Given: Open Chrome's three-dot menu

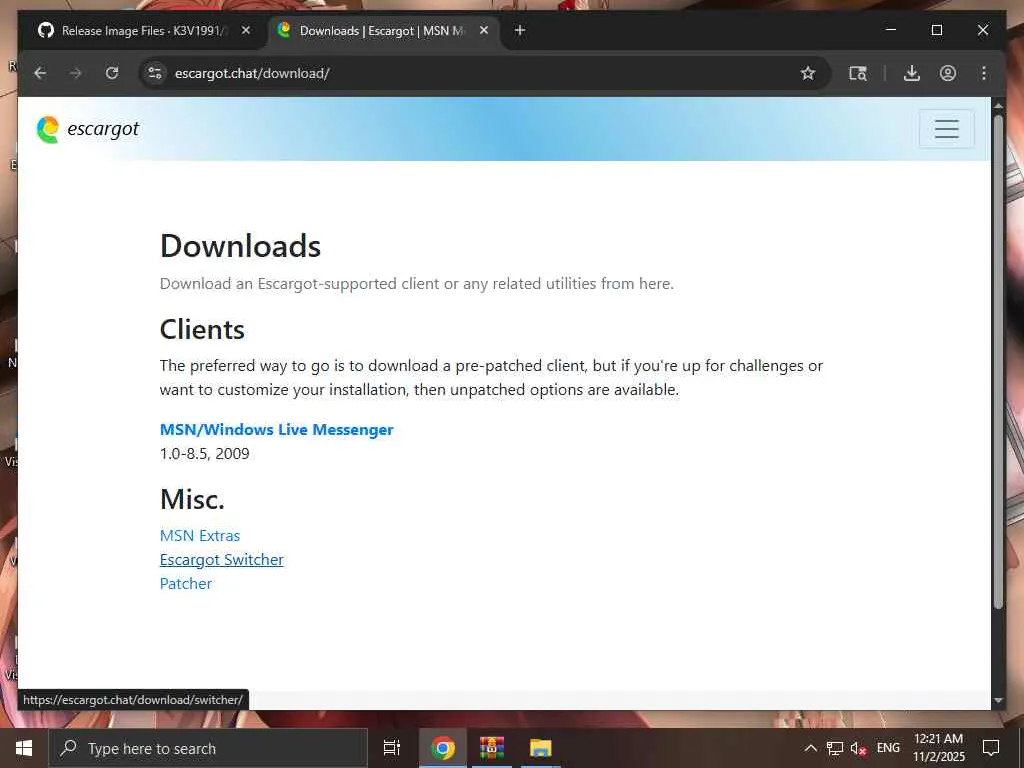Looking at the screenshot, I should click(984, 73).
